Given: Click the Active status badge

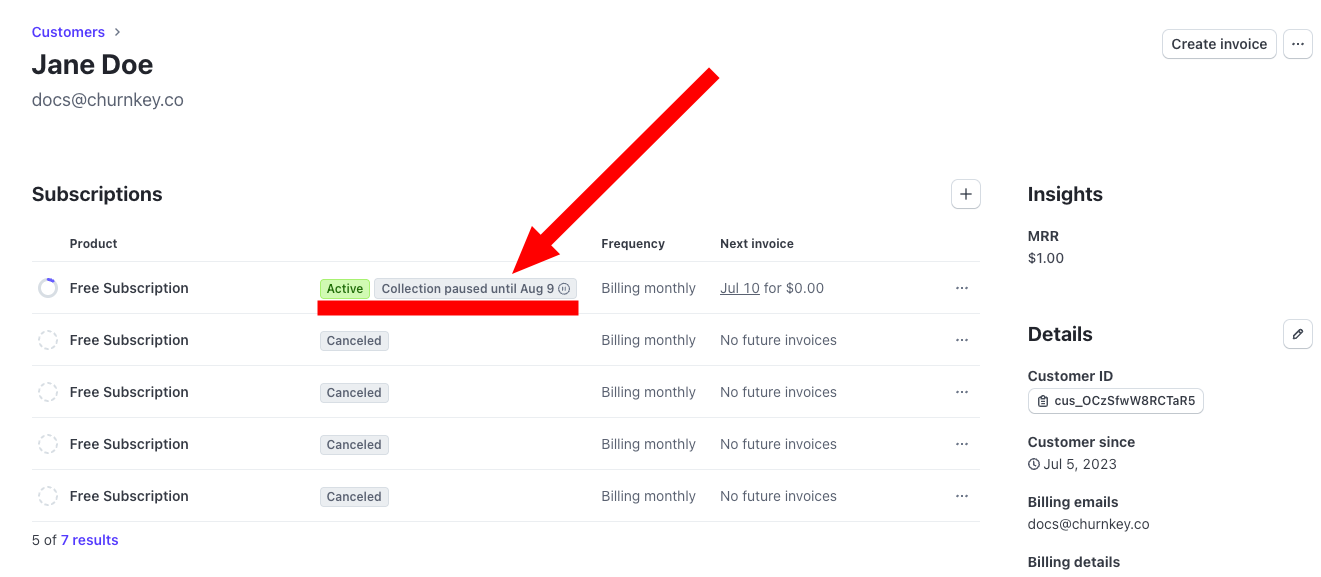Looking at the screenshot, I should point(344,288).
